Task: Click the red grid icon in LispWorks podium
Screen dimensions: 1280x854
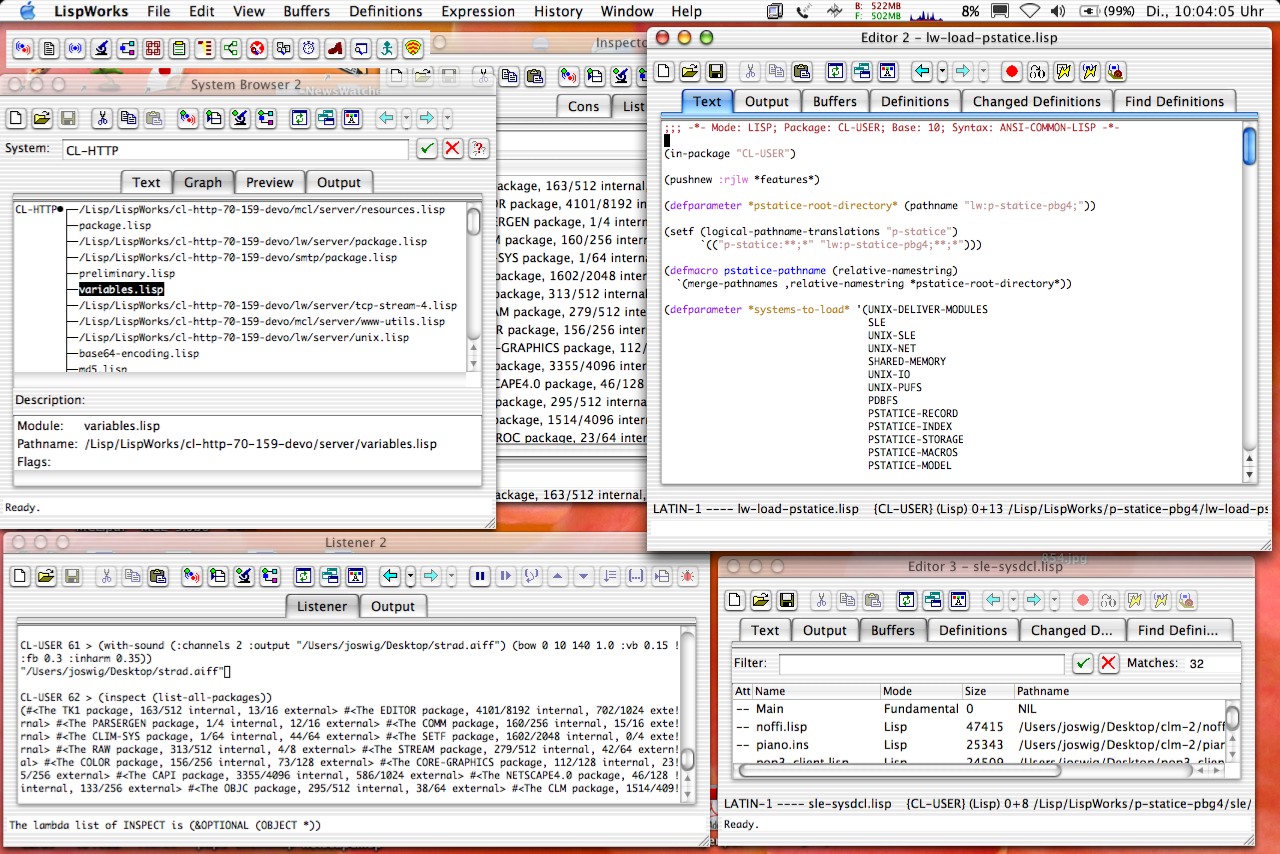Action: [153, 48]
